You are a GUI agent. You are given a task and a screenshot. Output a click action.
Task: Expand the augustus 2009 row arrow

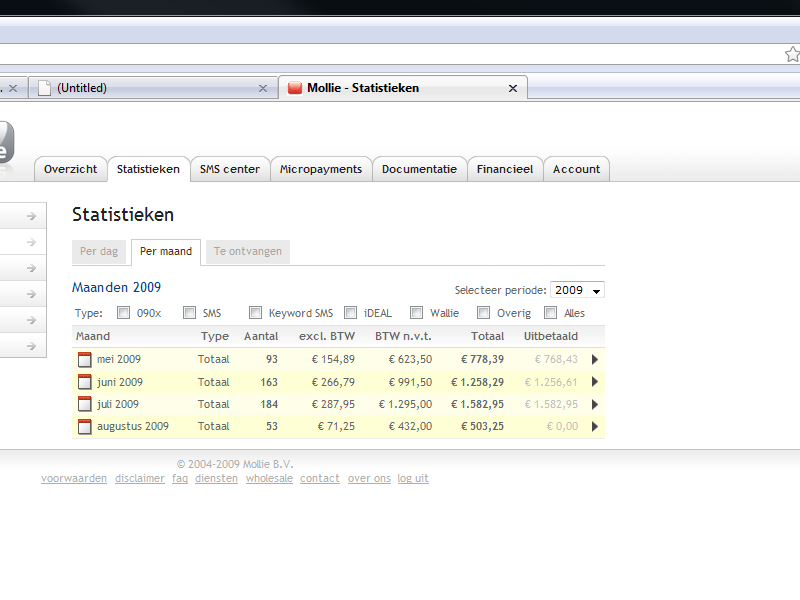pyautogui.click(x=594, y=427)
